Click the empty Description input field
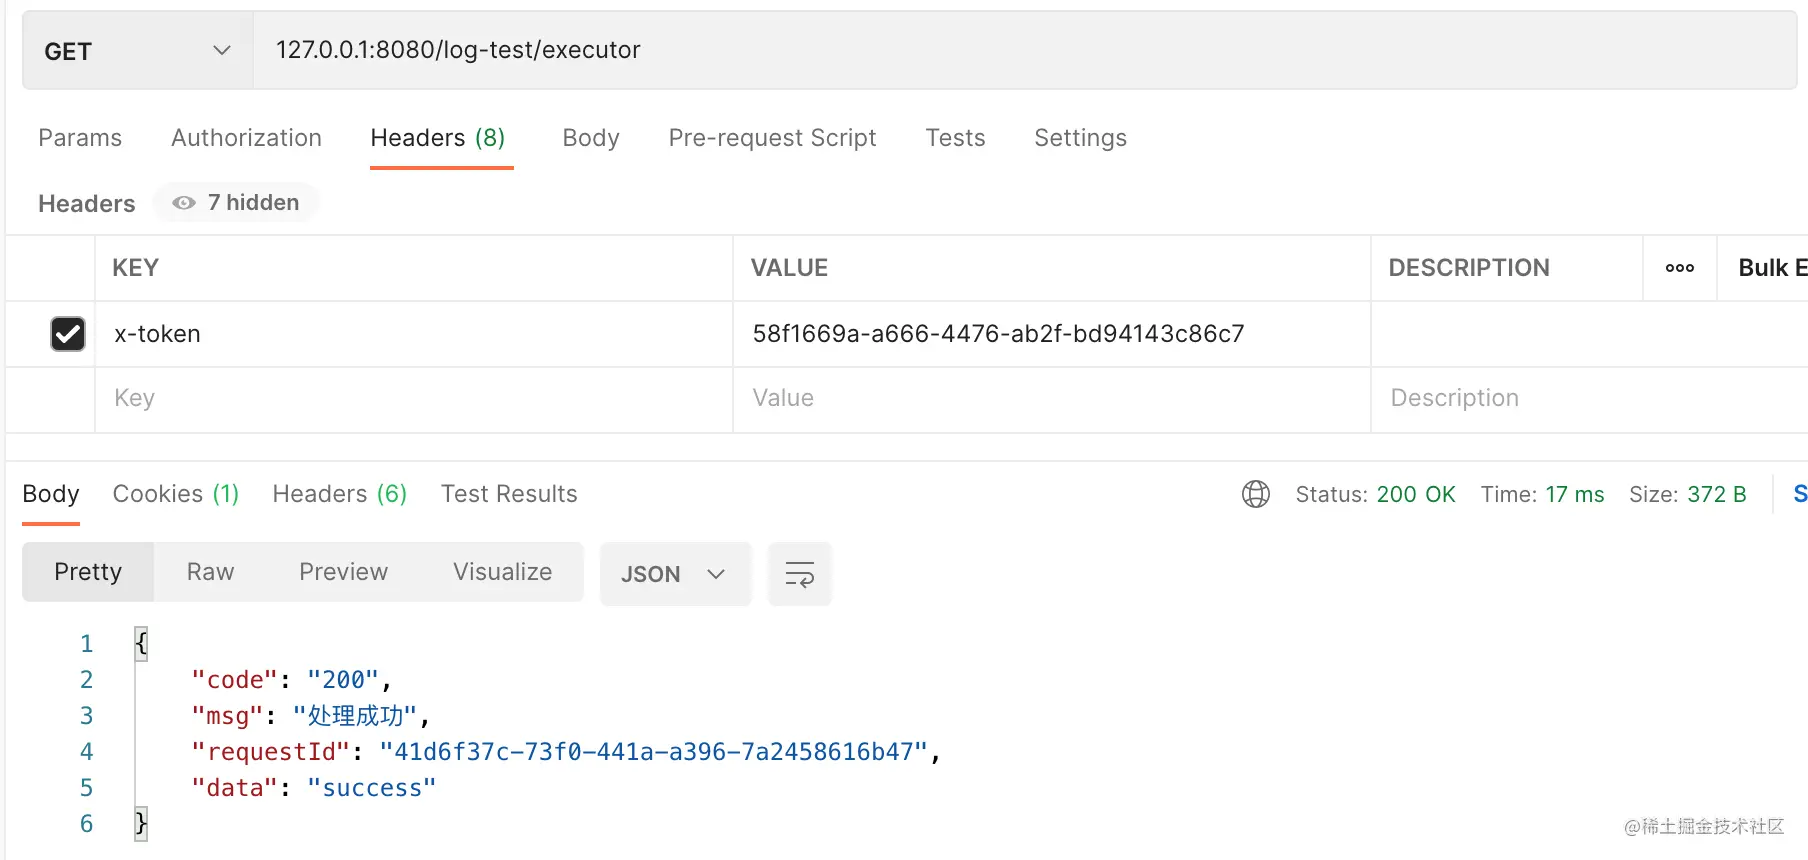The width and height of the screenshot is (1808, 860). [x=1590, y=399]
